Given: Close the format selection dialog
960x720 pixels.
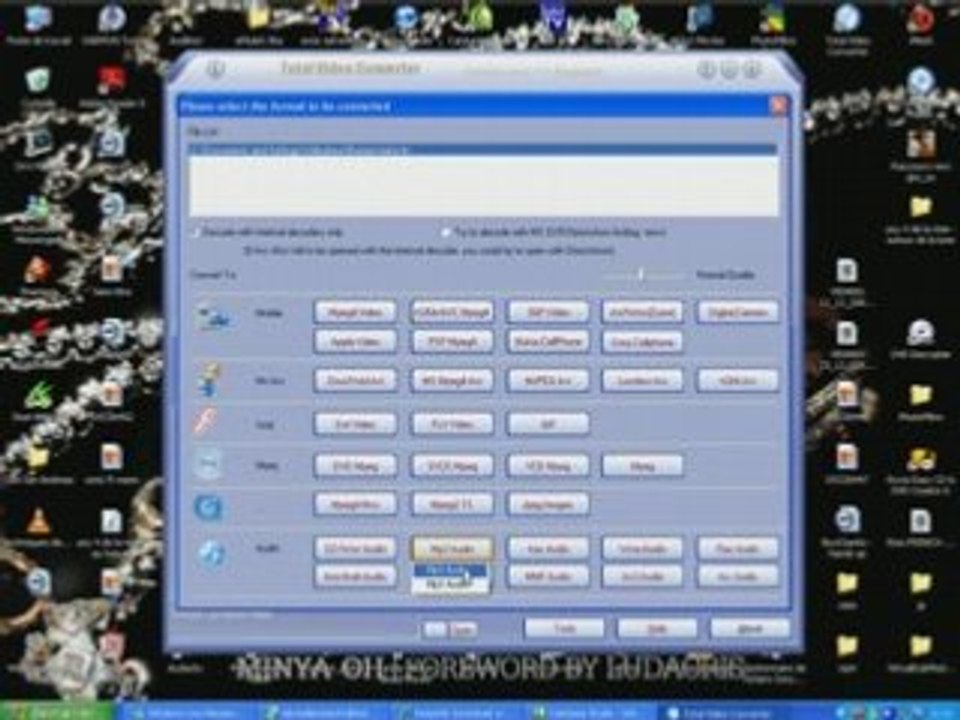Looking at the screenshot, I should (x=778, y=105).
